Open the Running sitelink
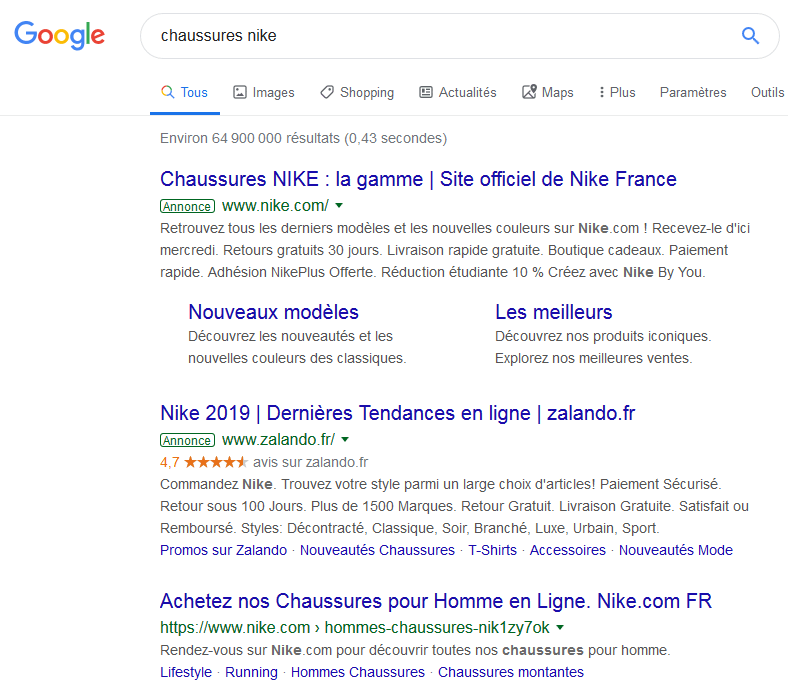Screen dimensions: 788x685 251,672
